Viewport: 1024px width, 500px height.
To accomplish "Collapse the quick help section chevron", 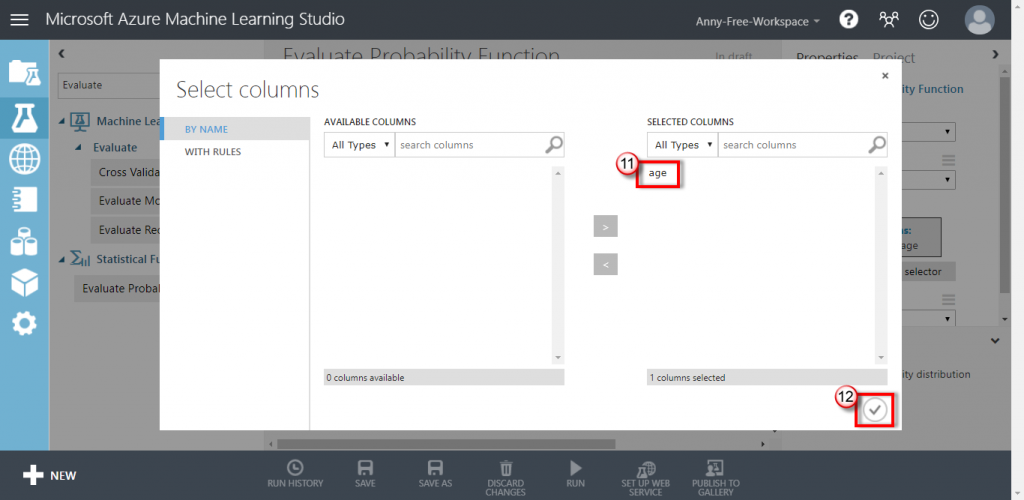I will coord(995,341).
